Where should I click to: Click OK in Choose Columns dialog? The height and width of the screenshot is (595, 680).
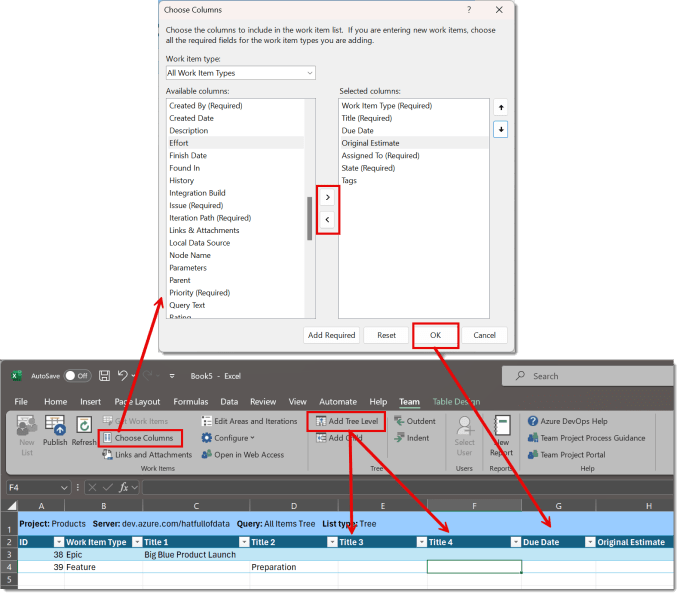[x=436, y=336]
